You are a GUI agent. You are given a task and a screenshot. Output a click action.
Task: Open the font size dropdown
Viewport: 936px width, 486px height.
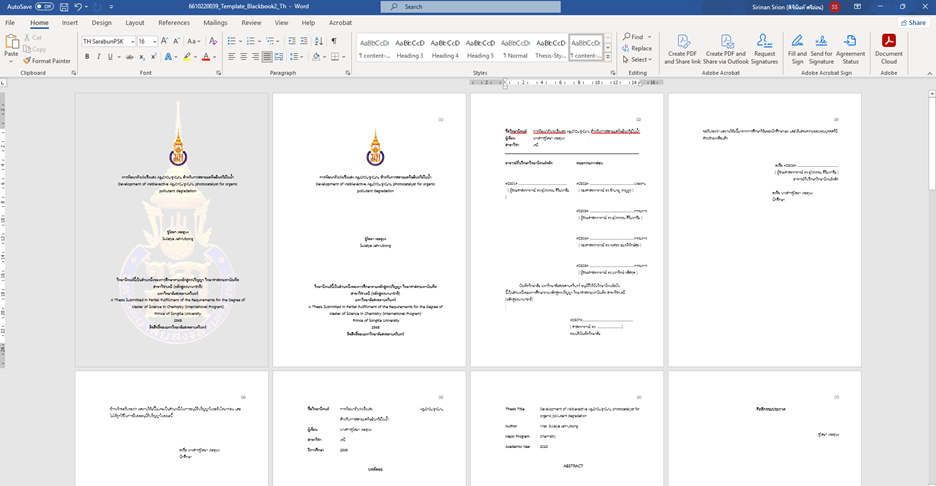pos(154,41)
